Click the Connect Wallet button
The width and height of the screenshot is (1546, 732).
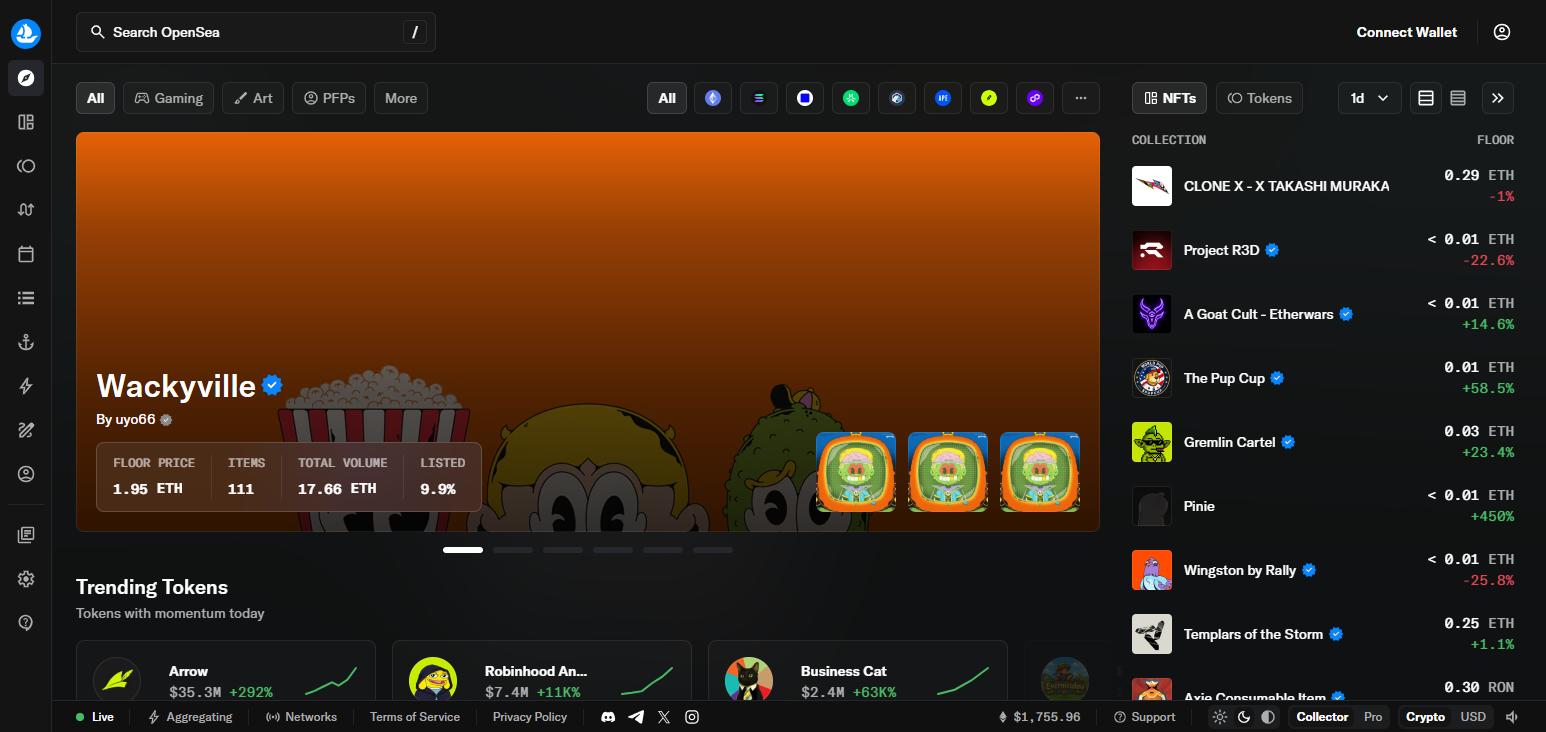(1407, 32)
